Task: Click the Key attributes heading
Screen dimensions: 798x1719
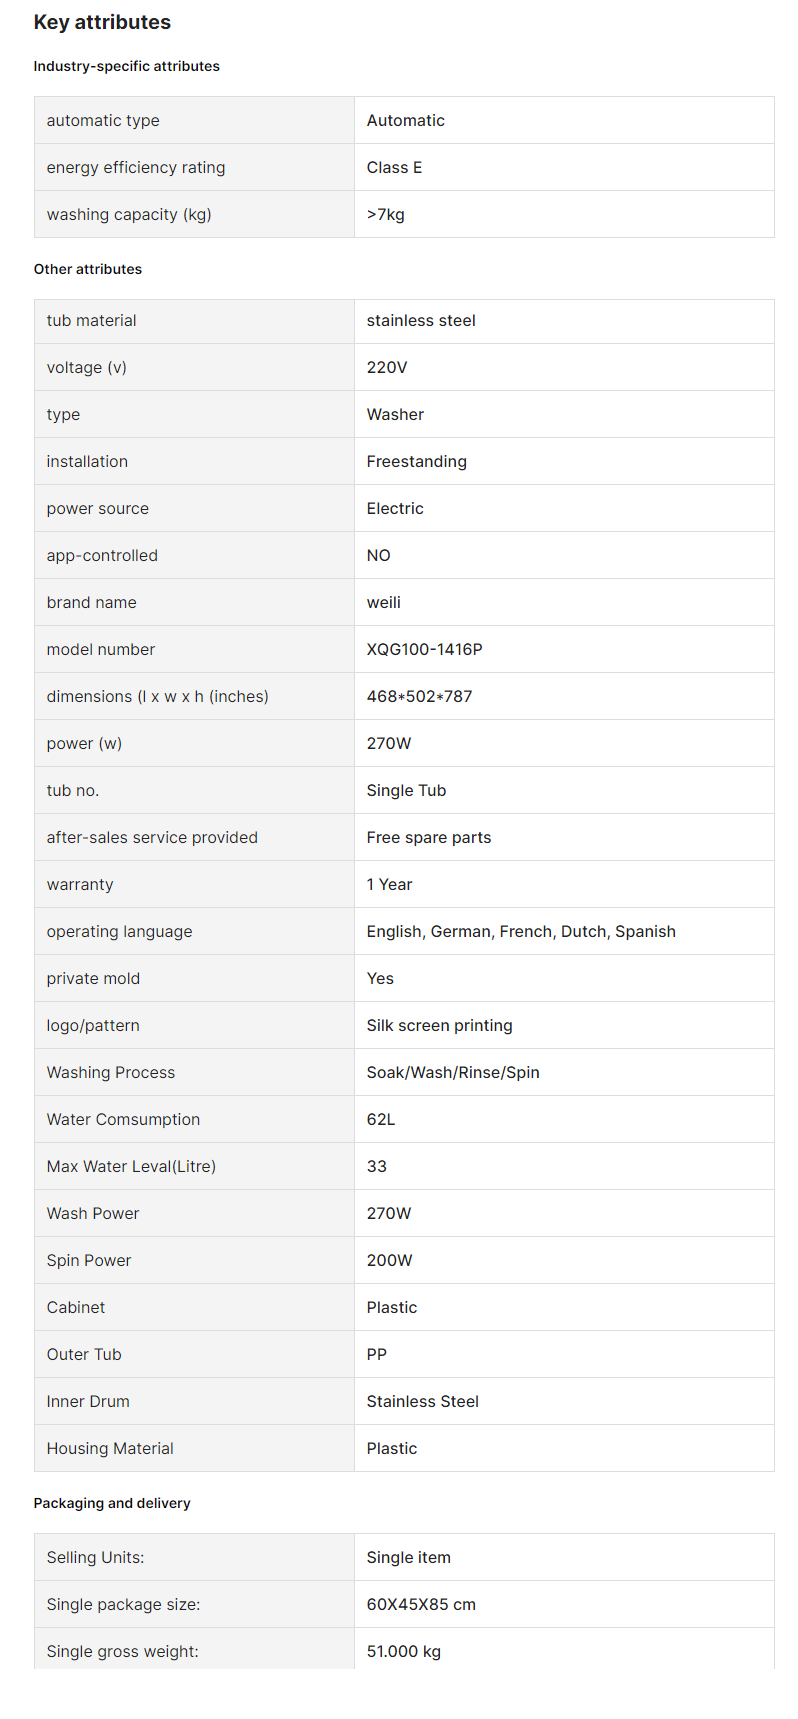Action: coord(102,22)
